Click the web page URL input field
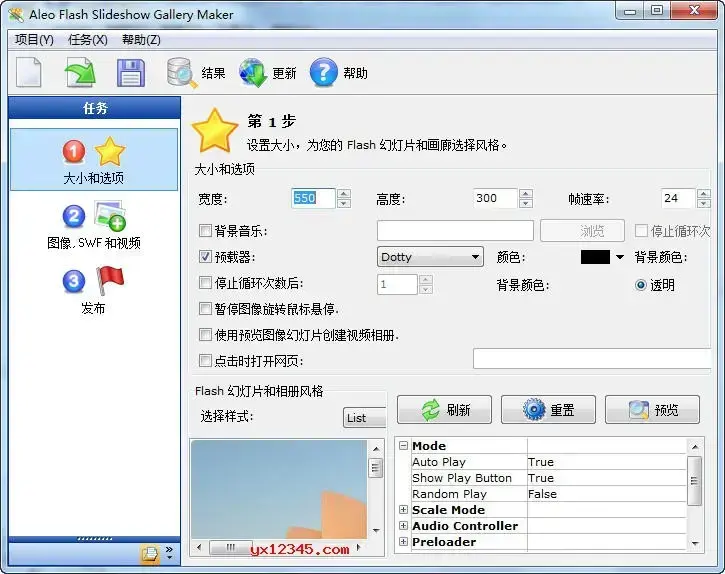Screen dimensions: 725x574 pyautogui.click(x=592, y=358)
